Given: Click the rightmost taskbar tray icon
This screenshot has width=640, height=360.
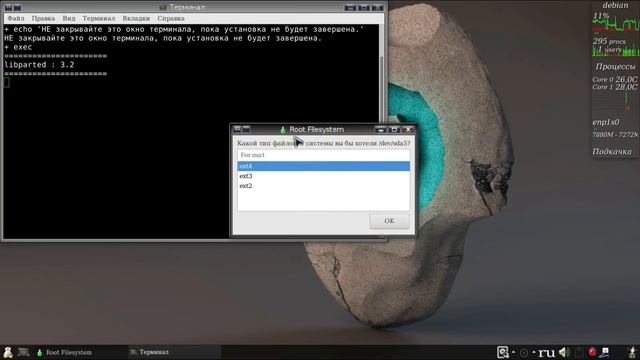Looking at the screenshot, I should tap(632, 352).
